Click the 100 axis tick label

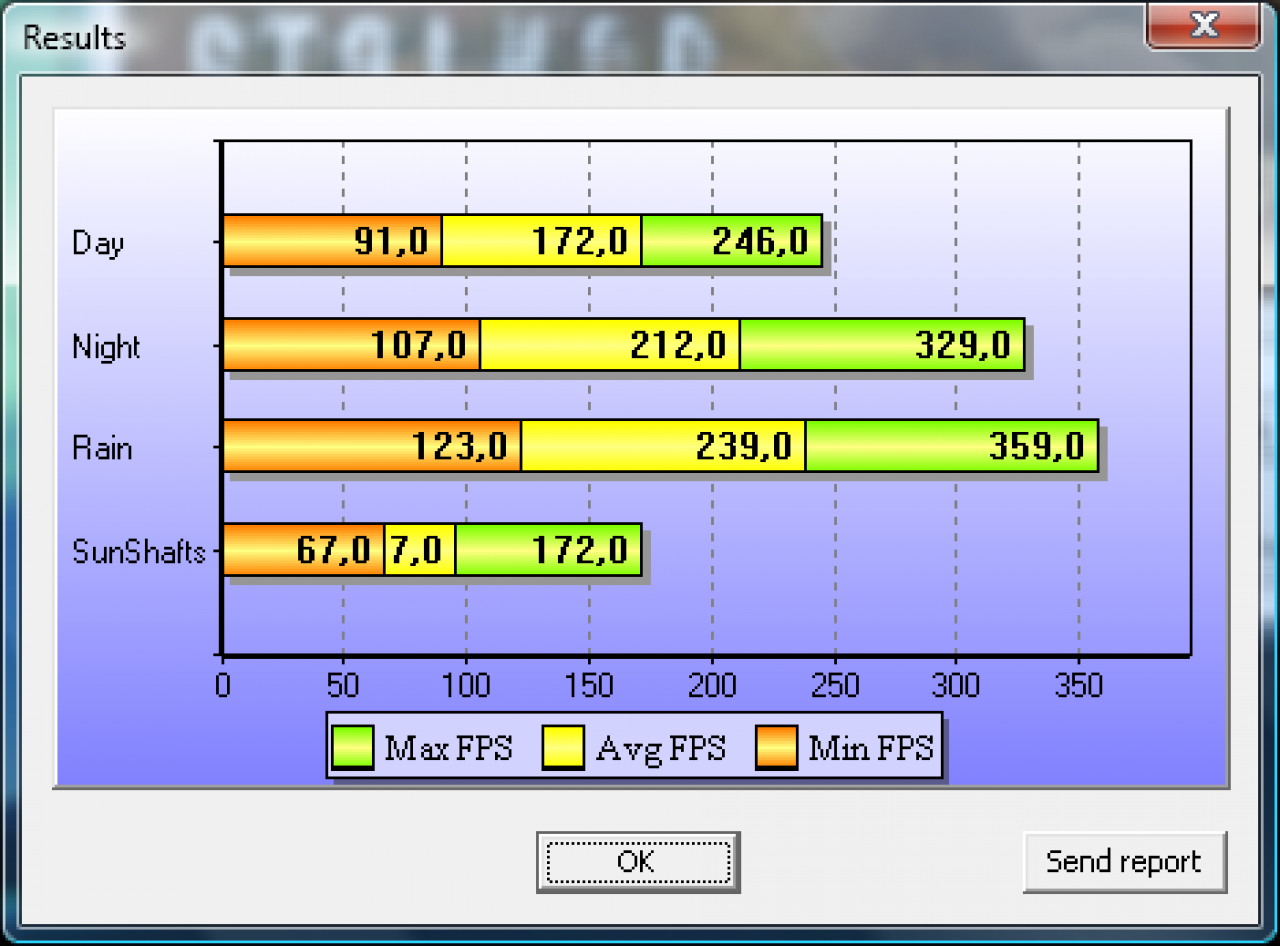[467, 685]
